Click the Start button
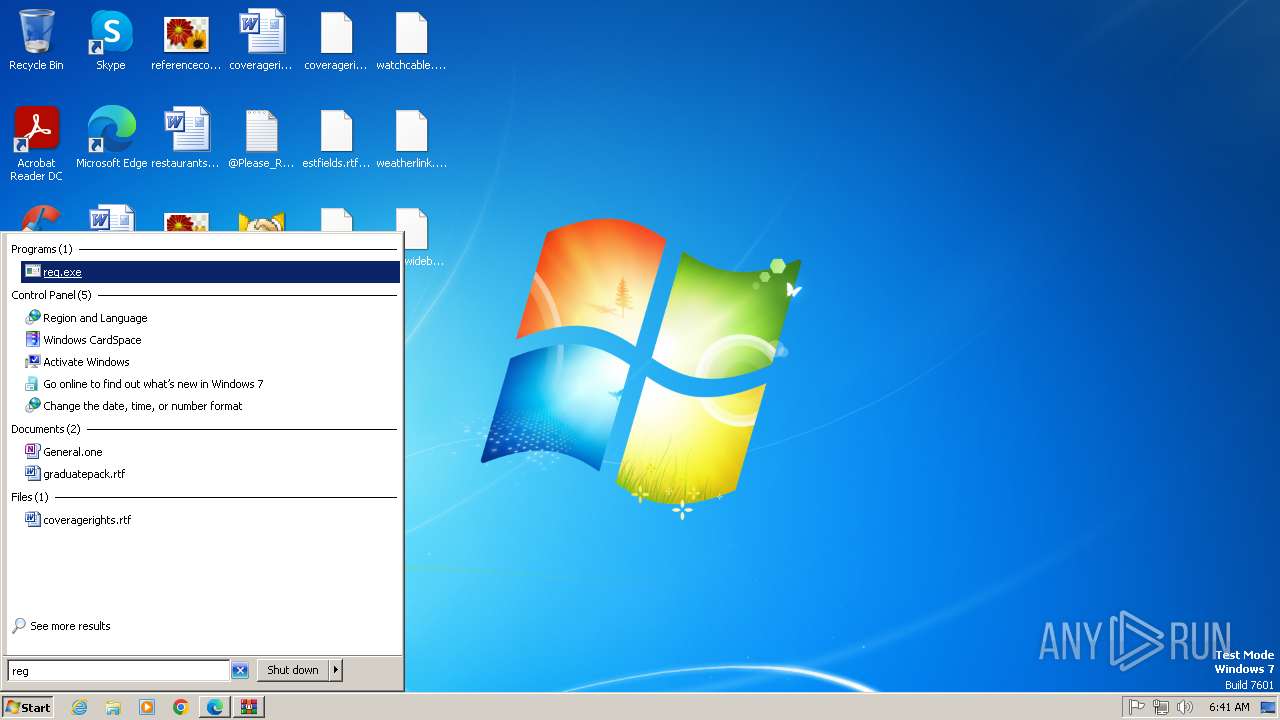Screen dimensions: 1280x720 (x=28, y=707)
